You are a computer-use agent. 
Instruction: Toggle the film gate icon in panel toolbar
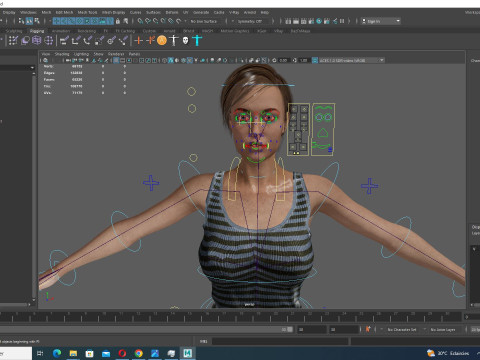(122, 60)
